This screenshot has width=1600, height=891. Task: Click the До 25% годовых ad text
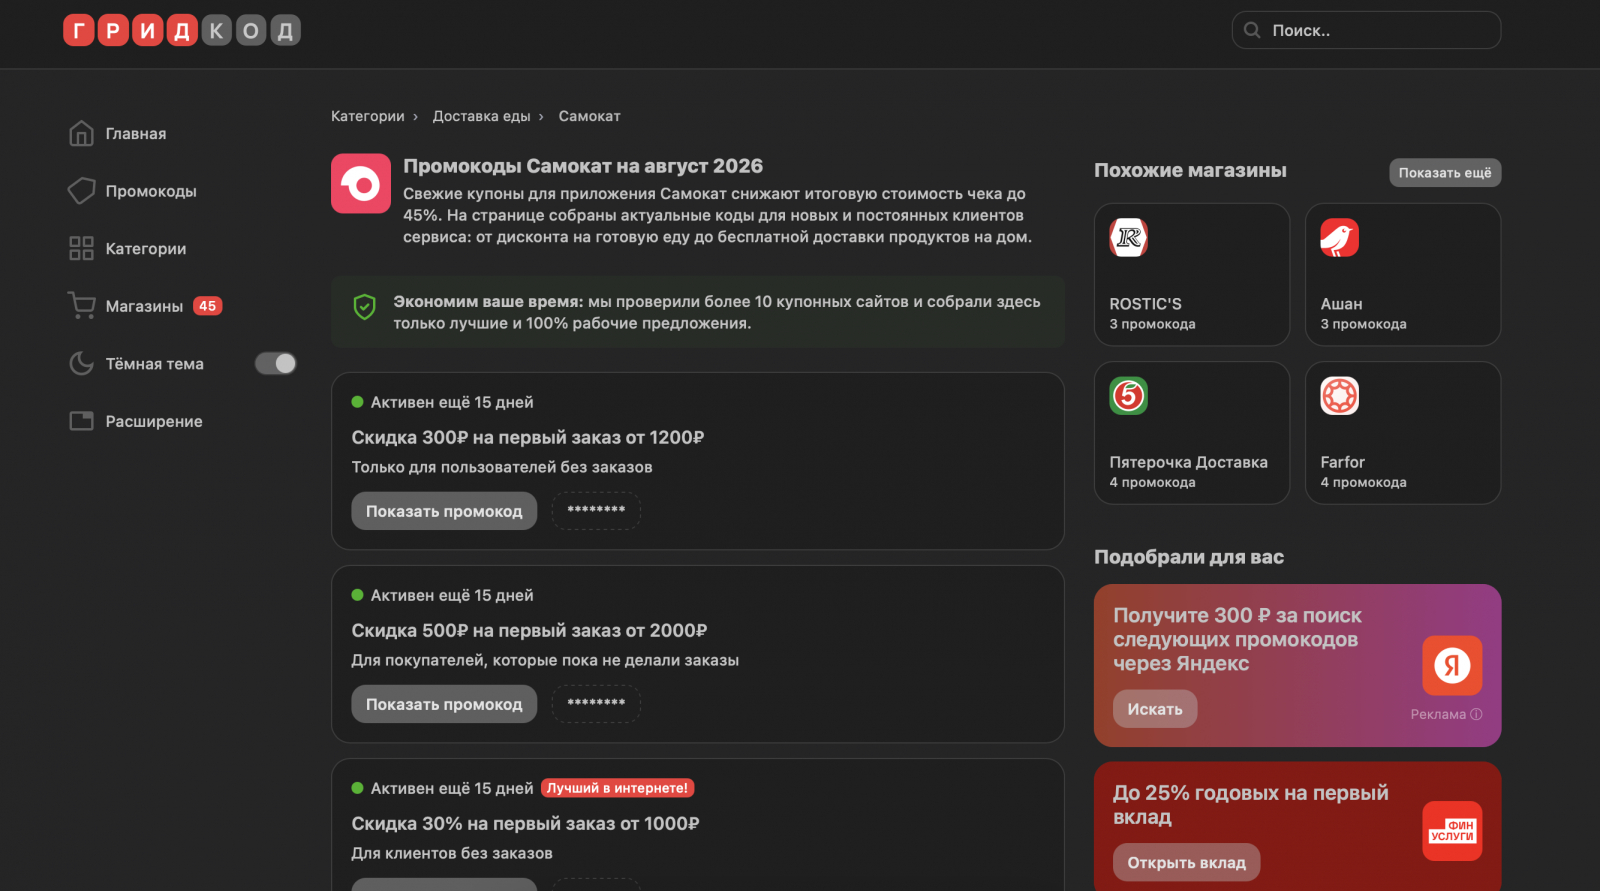1251,805
